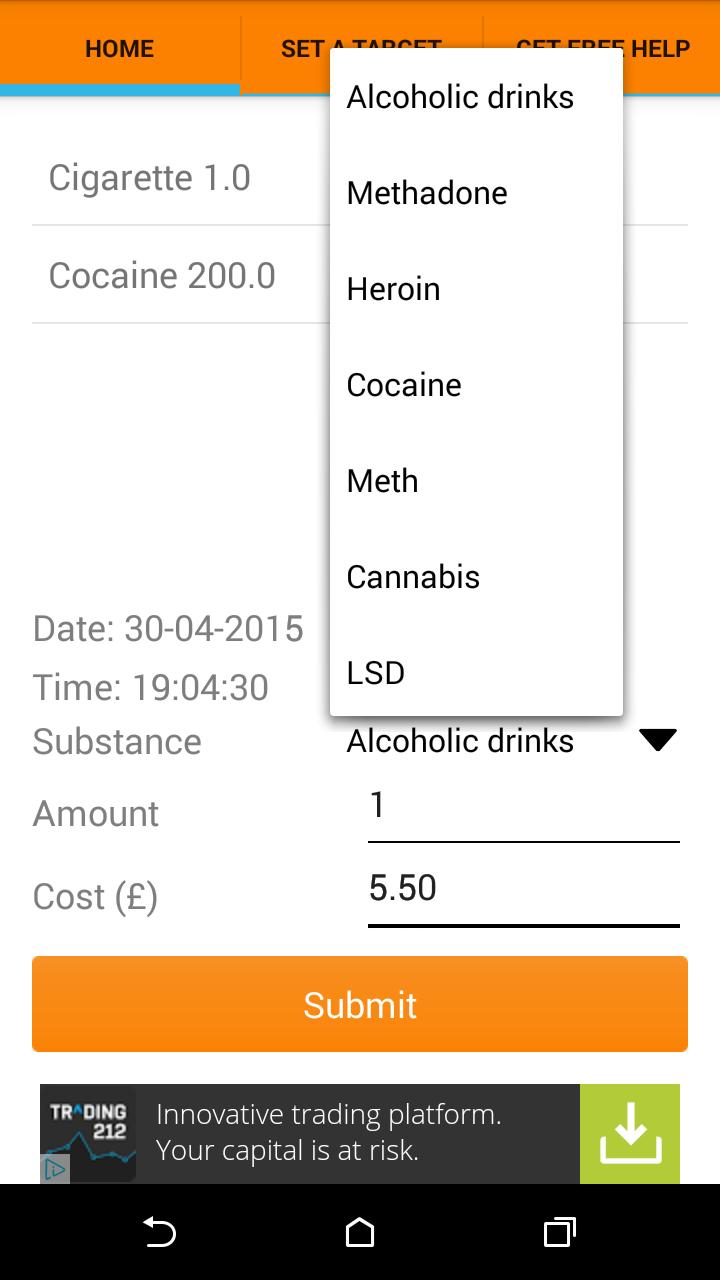The width and height of the screenshot is (720, 1280).
Task: Expand the Substance dropdown arrow
Action: click(657, 740)
